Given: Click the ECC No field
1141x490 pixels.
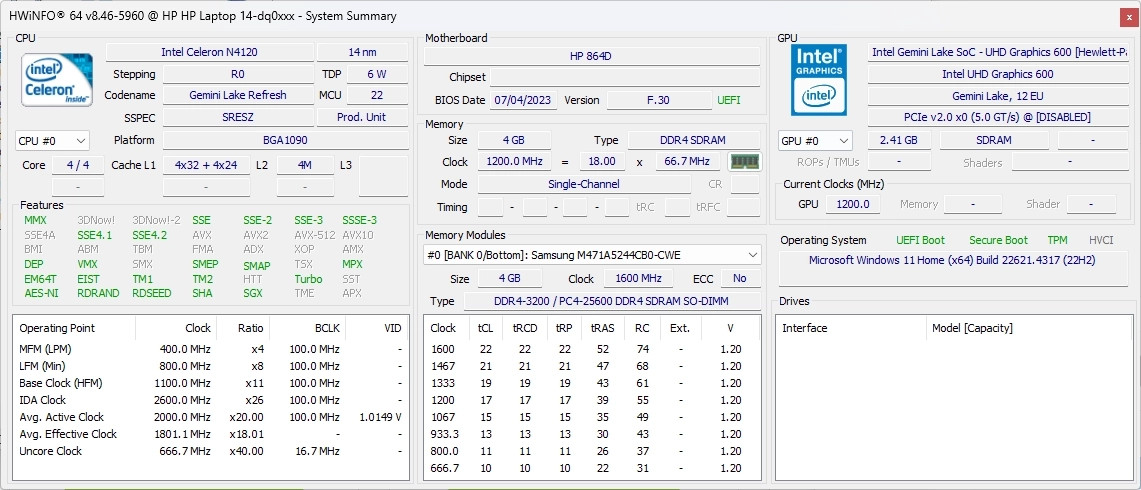Looking at the screenshot, I should 740,278.
